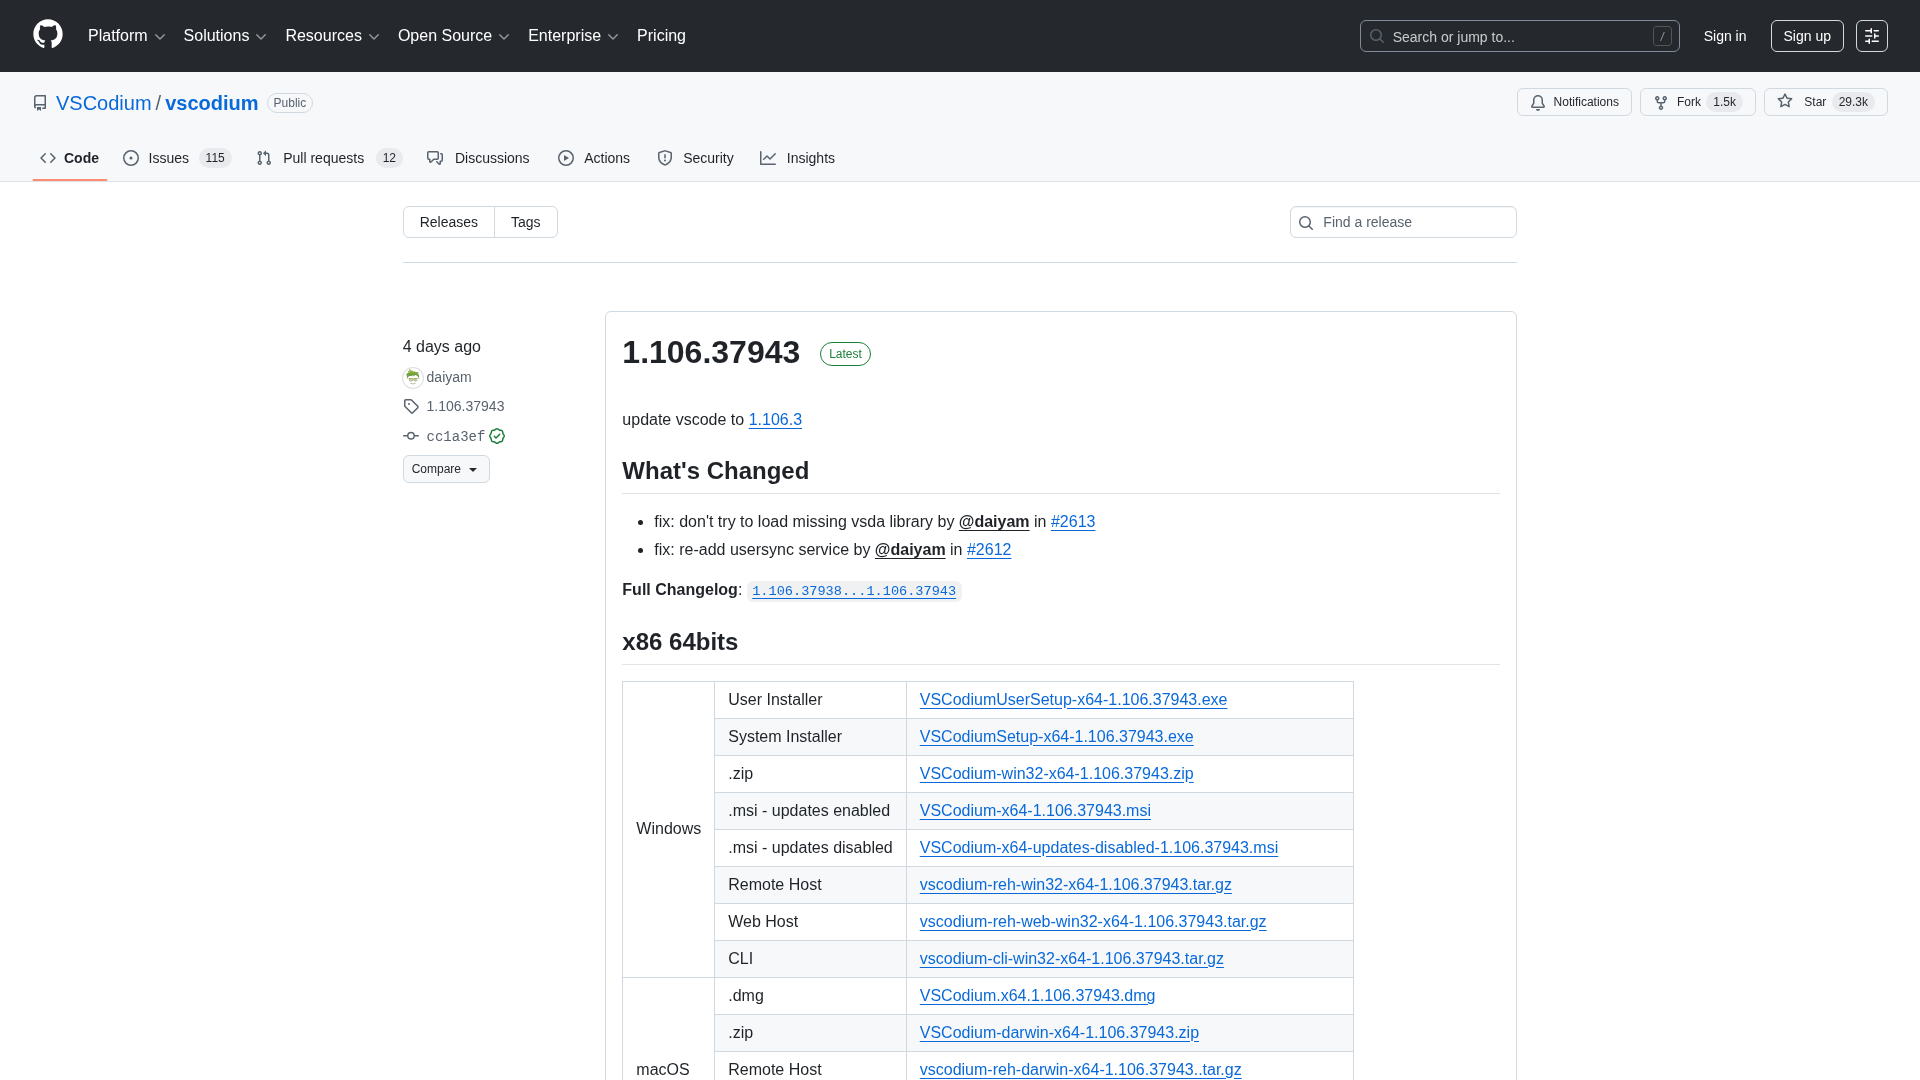
Task: Open pull request #2613 link
Action: coord(1072,522)
